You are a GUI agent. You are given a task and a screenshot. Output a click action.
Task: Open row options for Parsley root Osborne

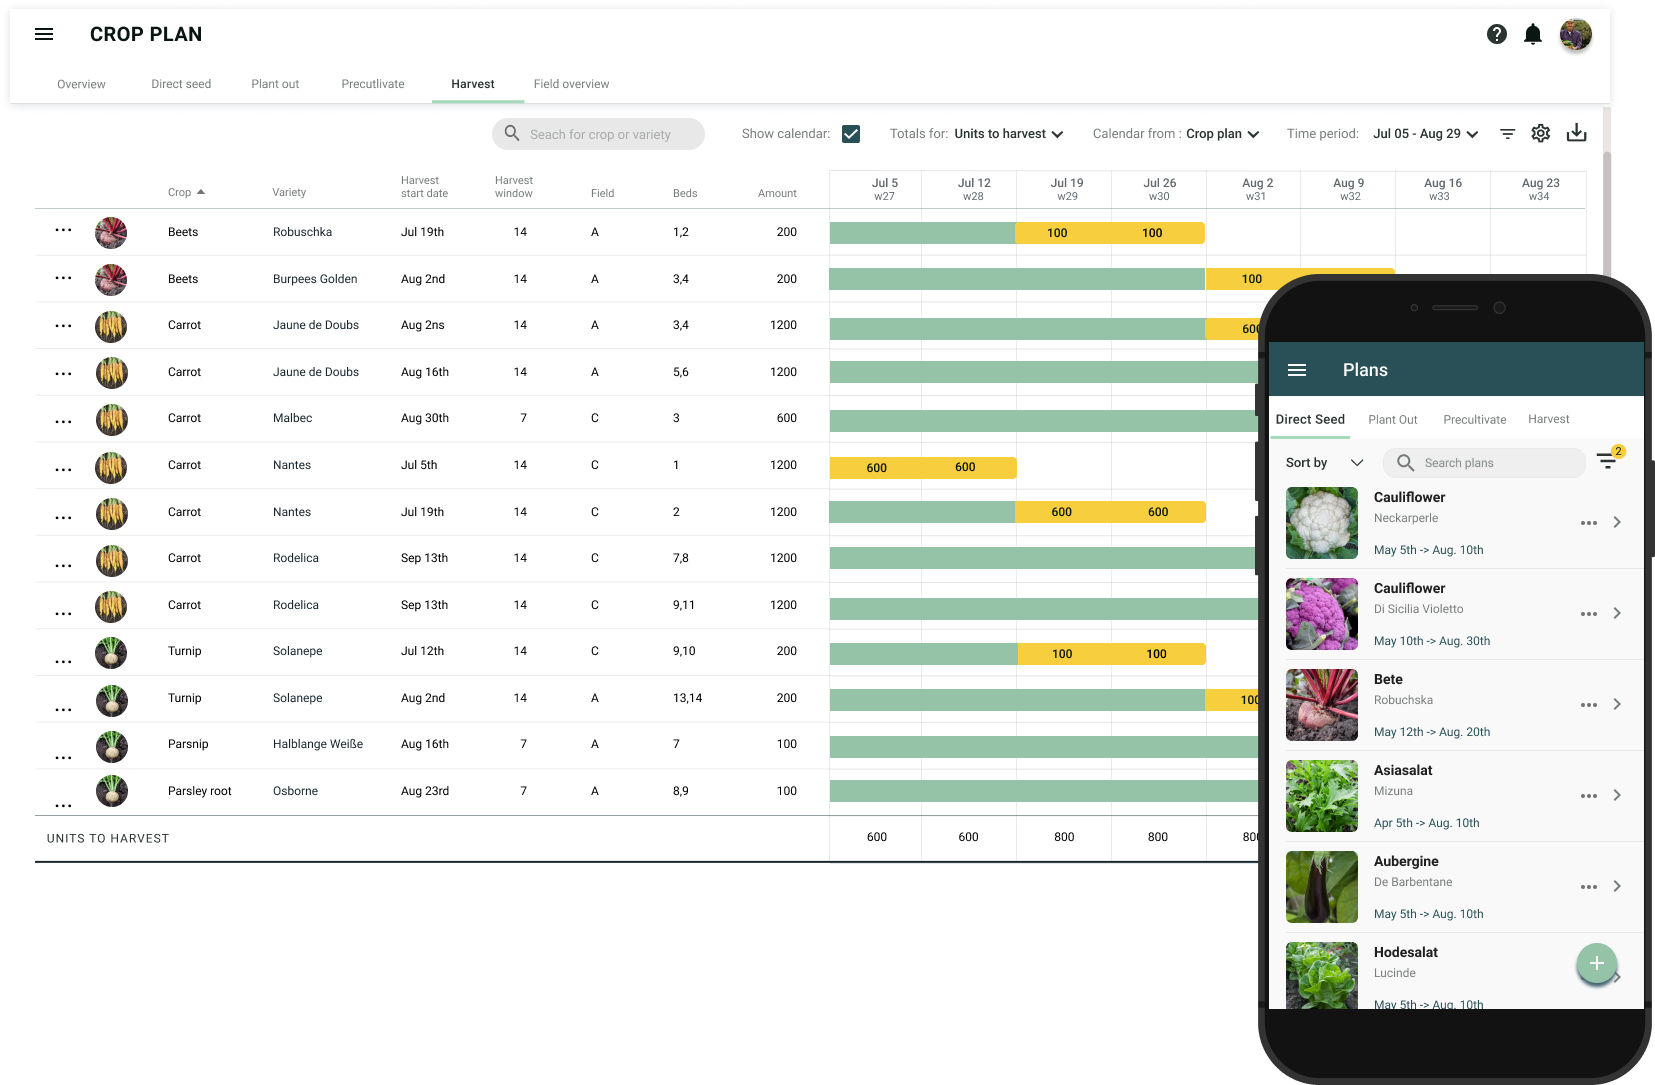63,805
